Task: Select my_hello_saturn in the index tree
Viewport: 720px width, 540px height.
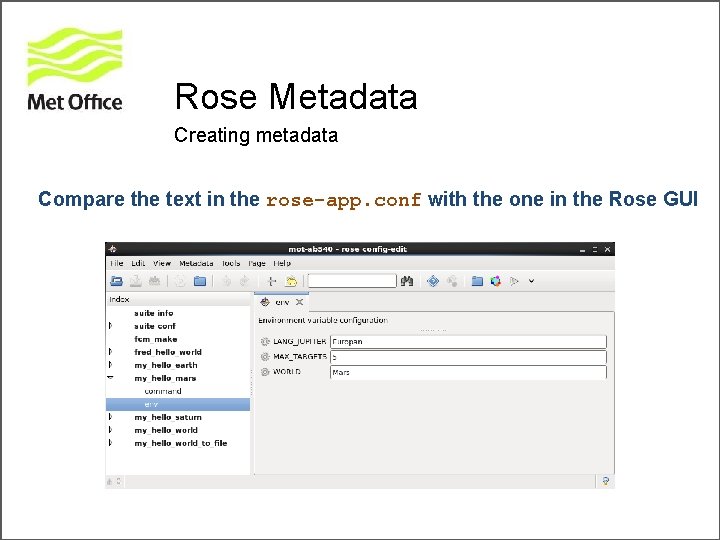Action: click(168, 417)
